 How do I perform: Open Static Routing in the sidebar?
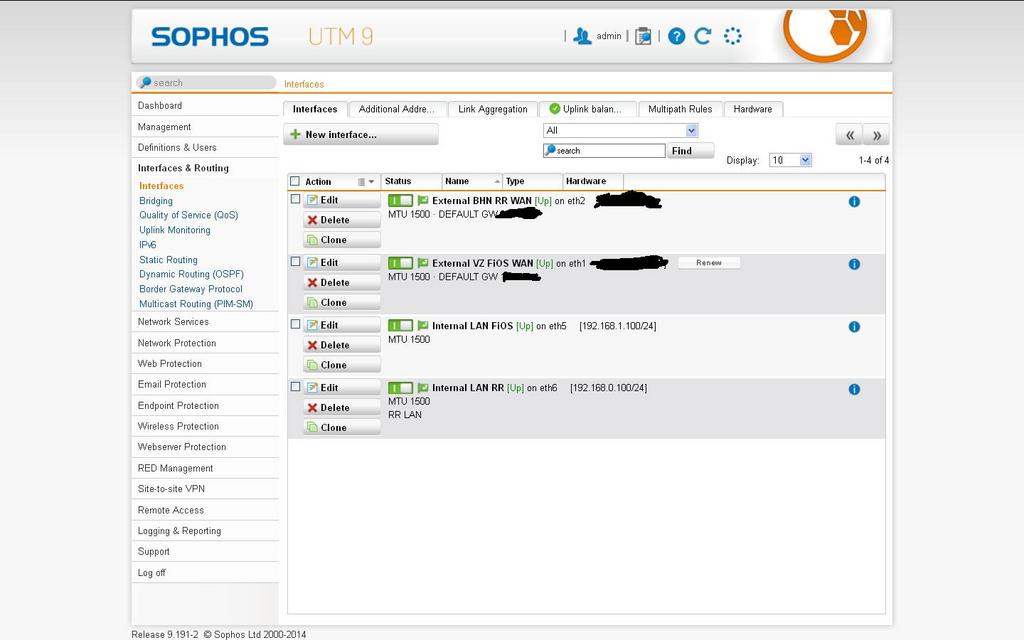(168, 260)
